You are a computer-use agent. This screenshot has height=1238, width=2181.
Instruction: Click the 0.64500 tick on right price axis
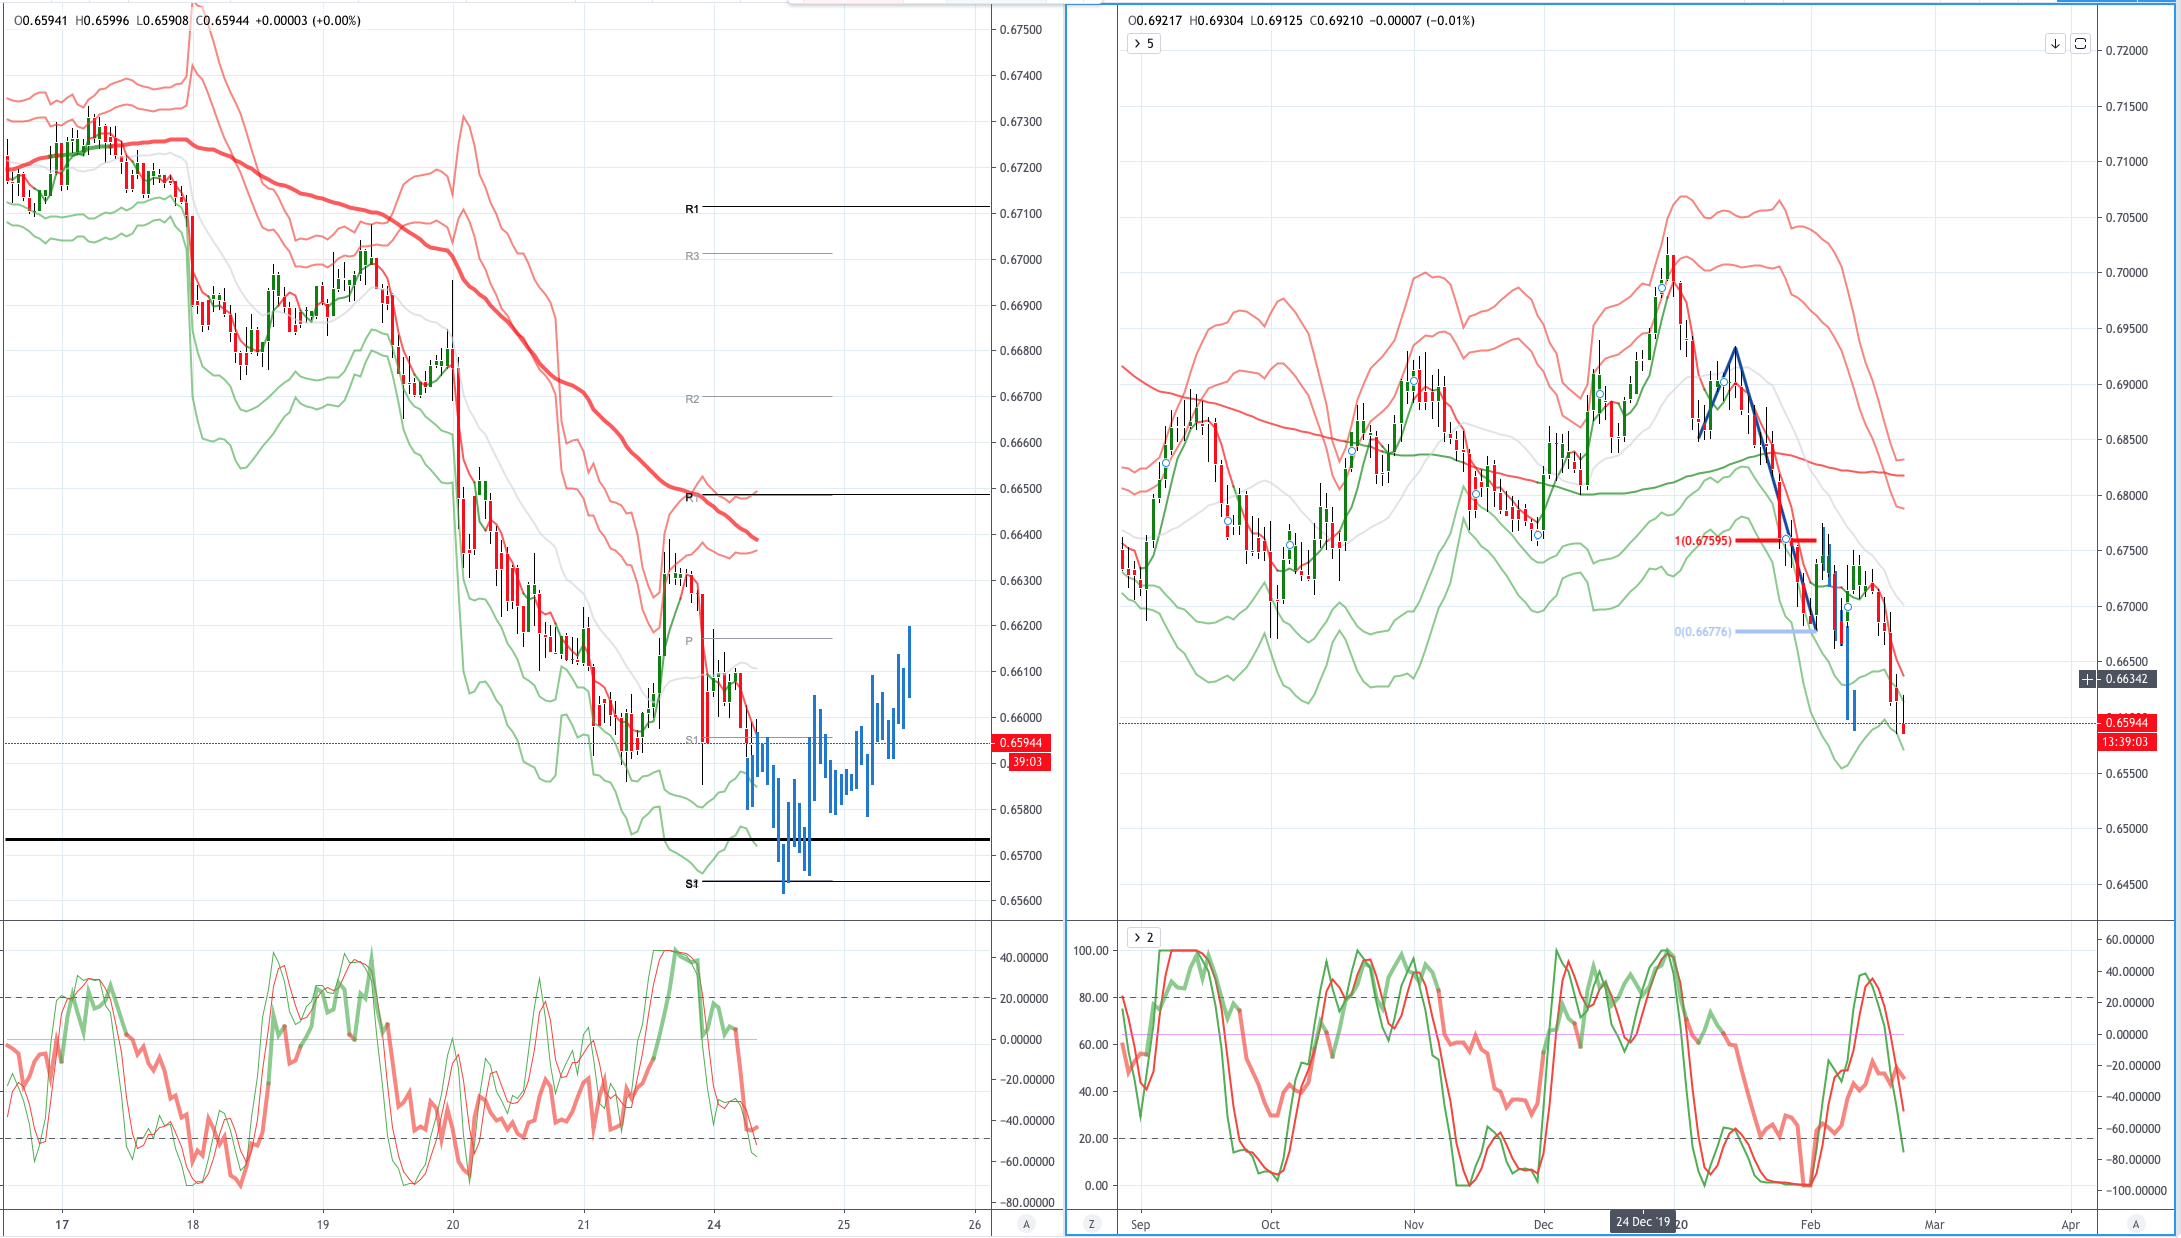[2127, 885]
